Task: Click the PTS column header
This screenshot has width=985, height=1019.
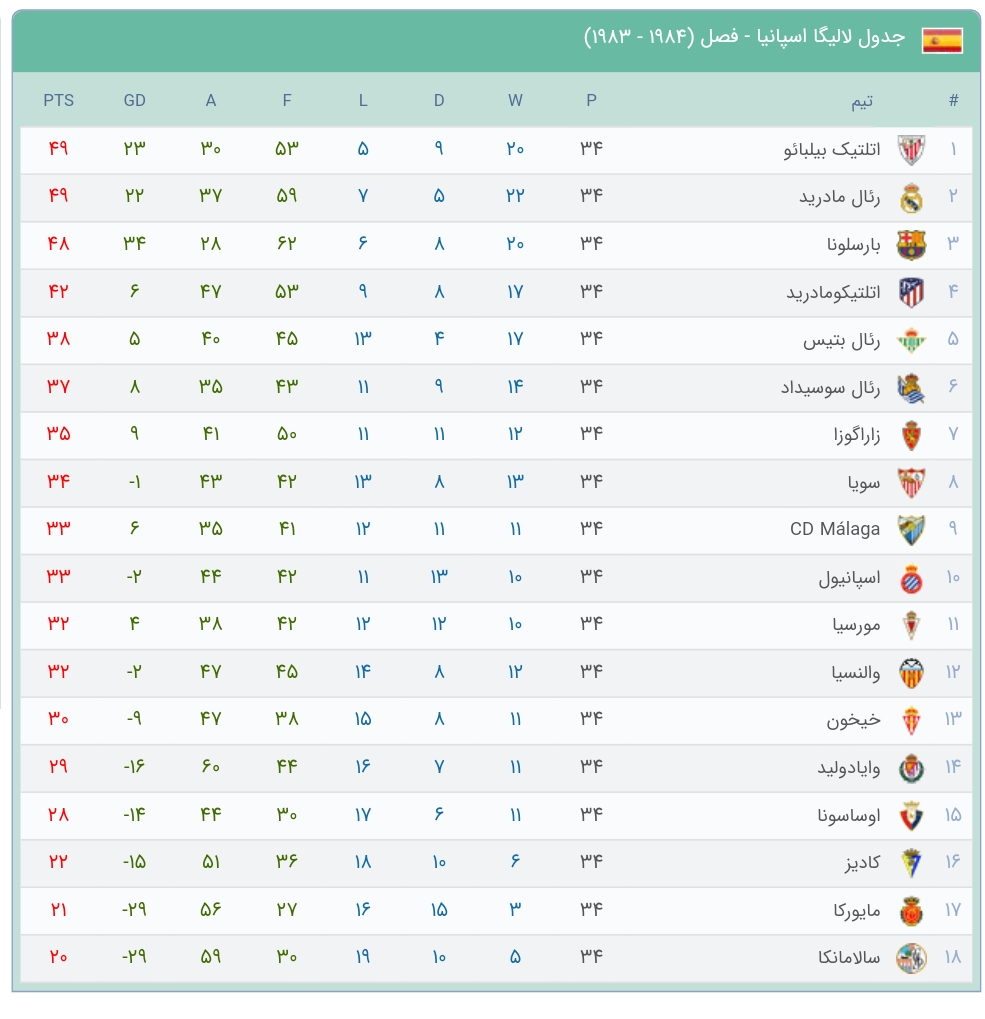Action: [58, 100]
